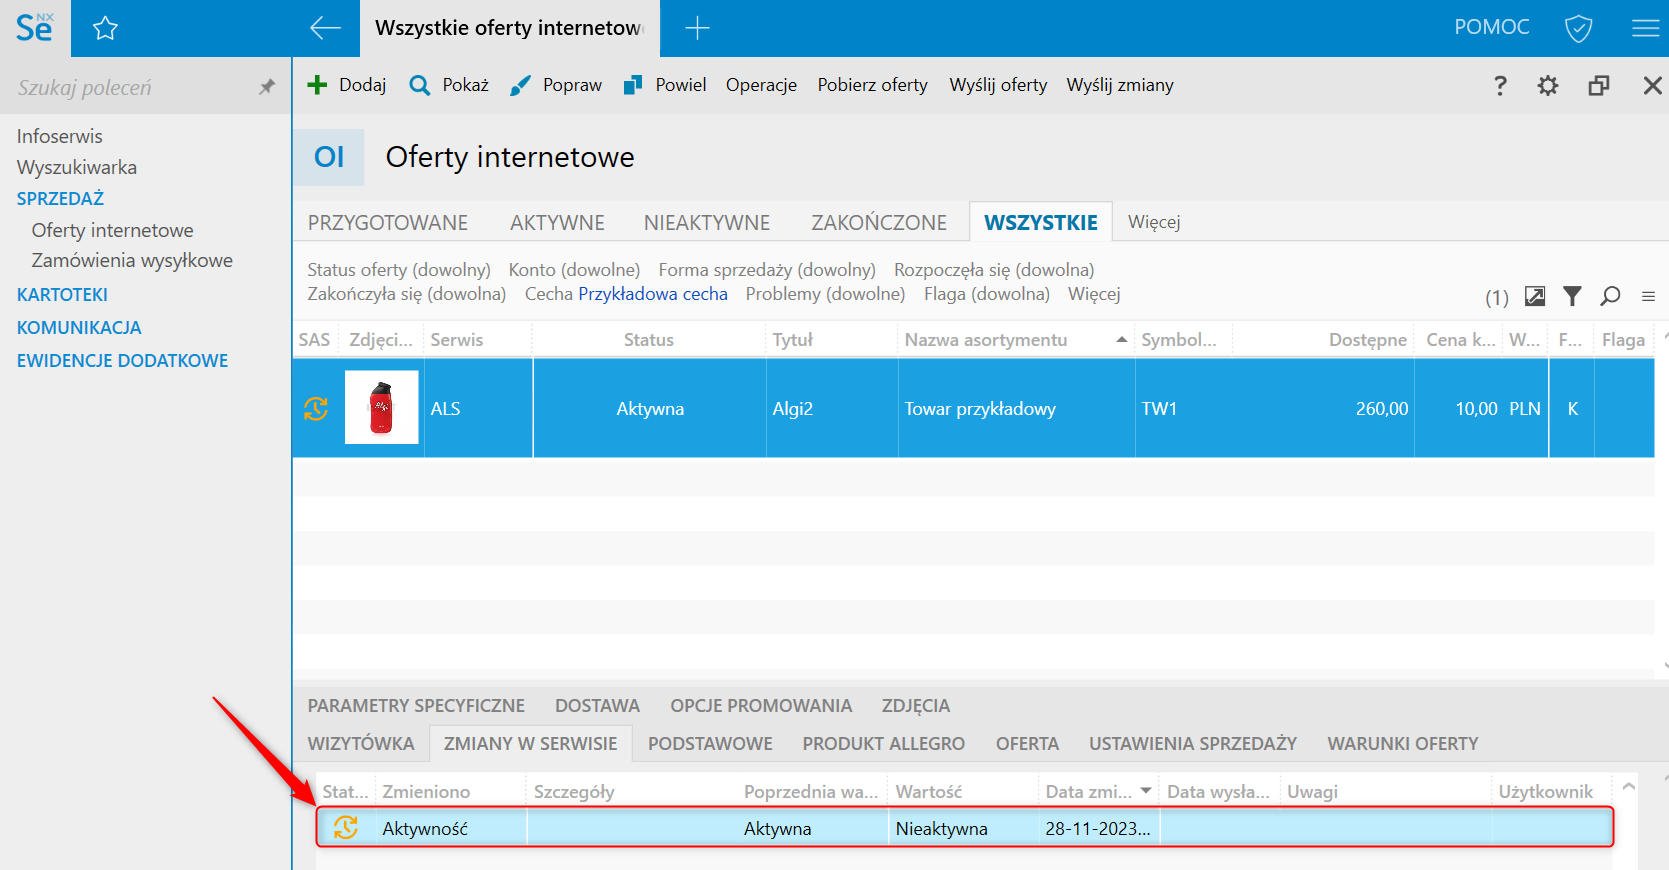
Task: Open ZDJĘCIA tab
Action: point(916,705)
